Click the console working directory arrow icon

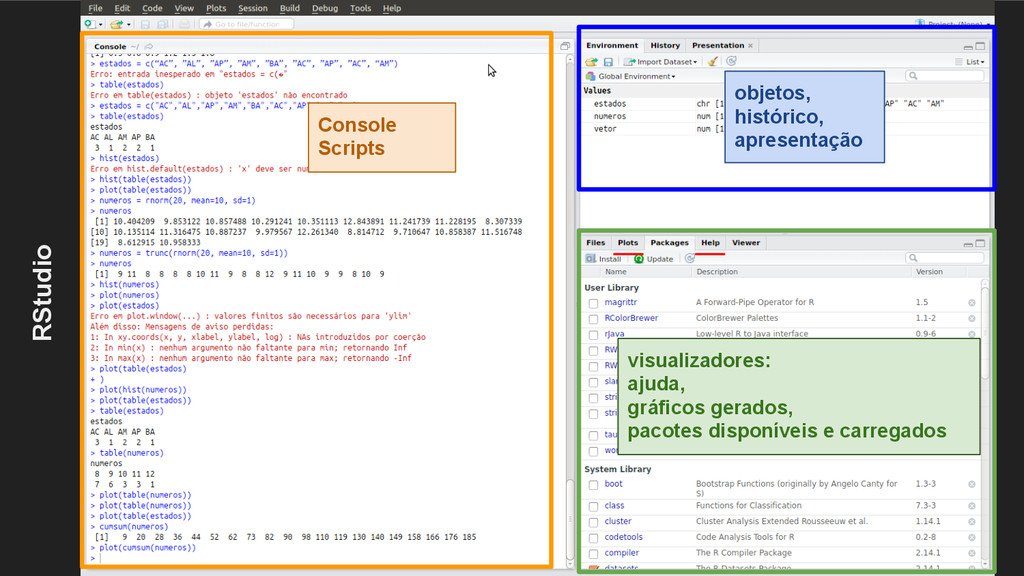coord(149,47)
